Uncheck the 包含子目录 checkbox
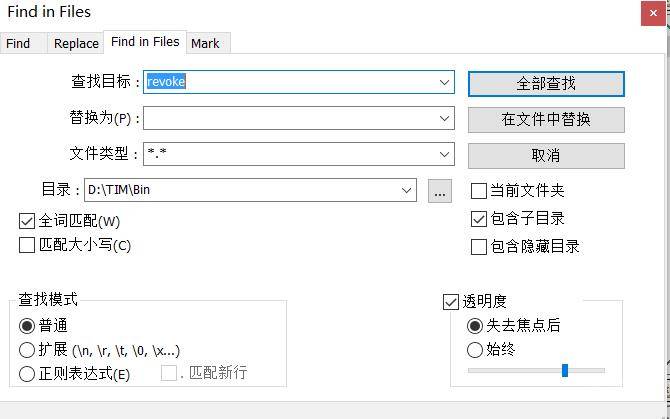This screenshot has height=419, width=670. tap(479, 219)
